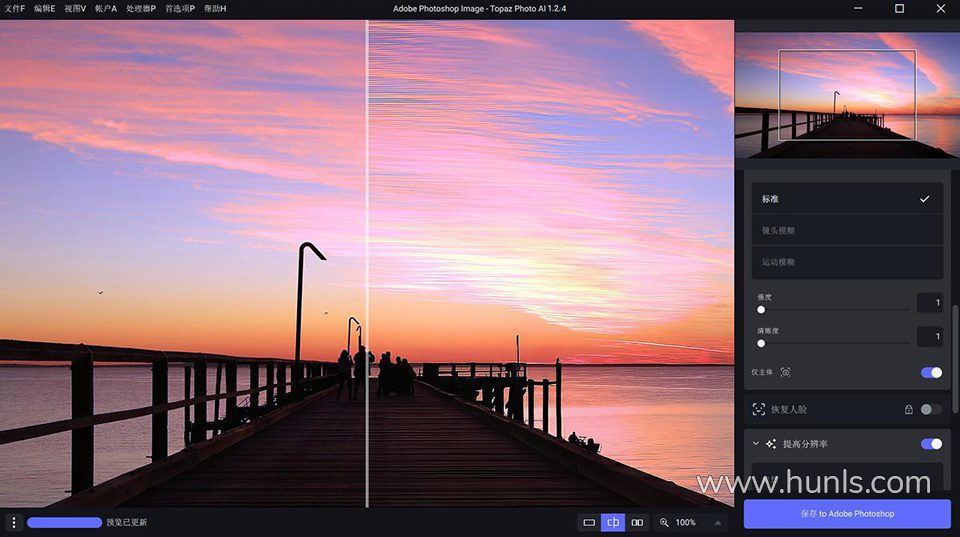Open the three-dot options menu at bottom-left
The width and height of the screenshot is (960, 537).
pyautogui.click(x=13, y=522)
